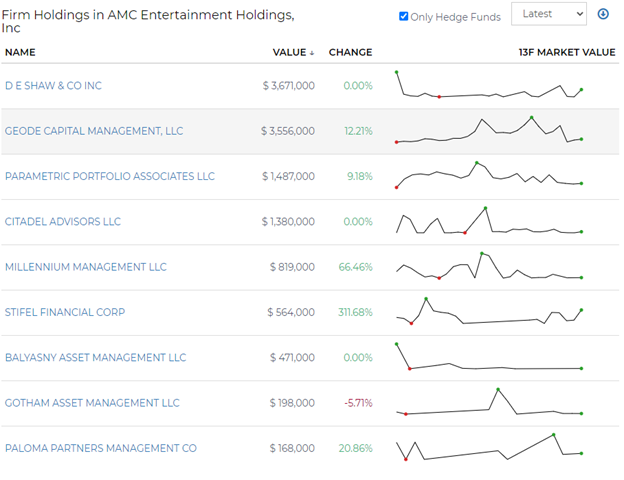Select the $ 3,671,000 value cell
Screen dimensions: 624x480
pyautogui.click(x=289, y=86)
